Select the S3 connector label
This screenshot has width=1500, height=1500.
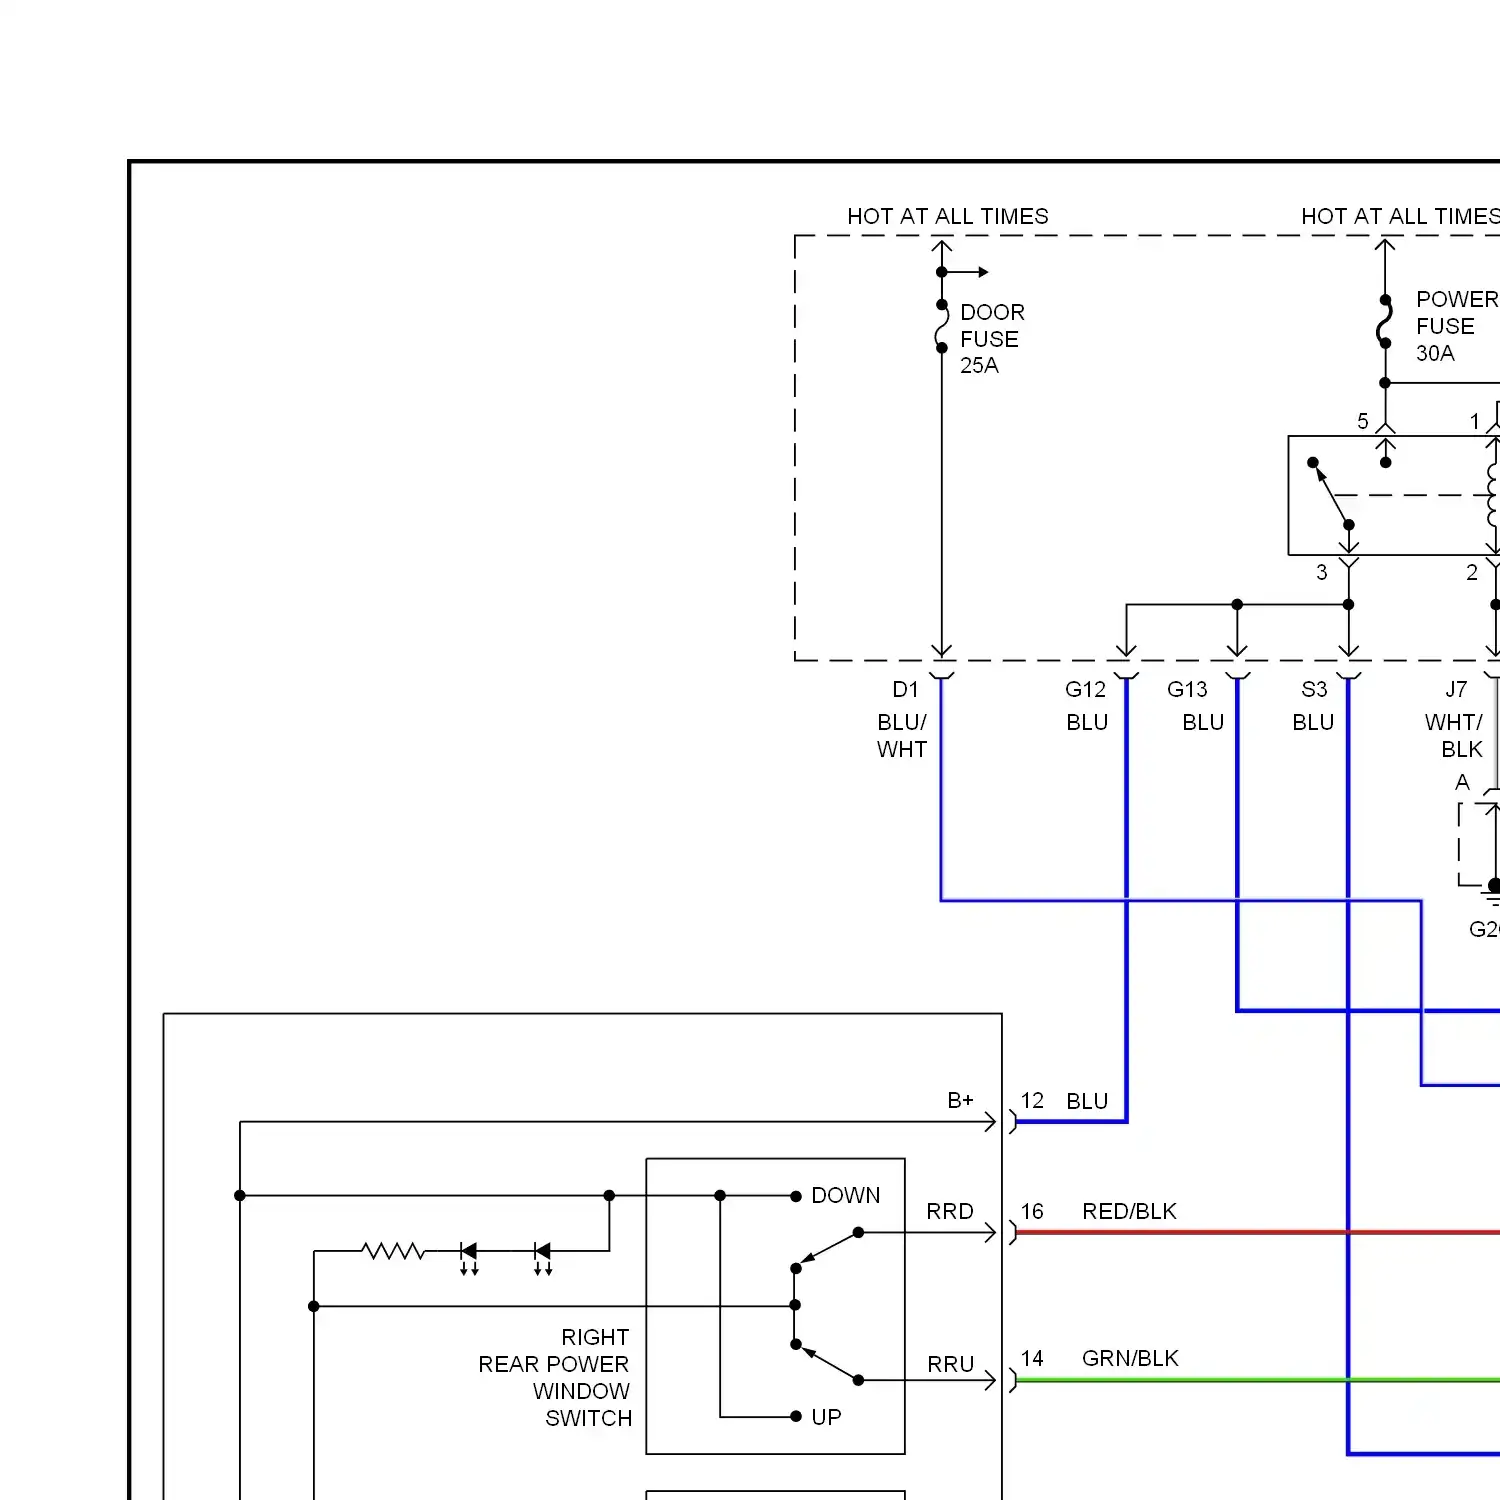pos(1314,690)
